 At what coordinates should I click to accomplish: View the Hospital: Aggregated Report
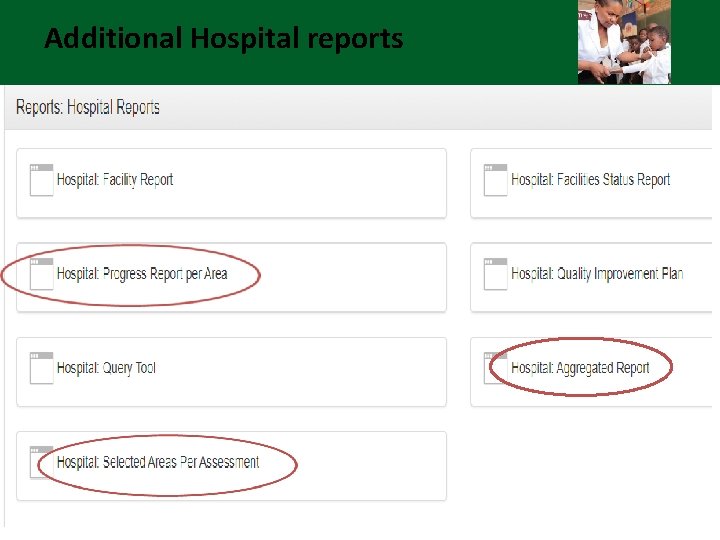click(x=580, y=368)
